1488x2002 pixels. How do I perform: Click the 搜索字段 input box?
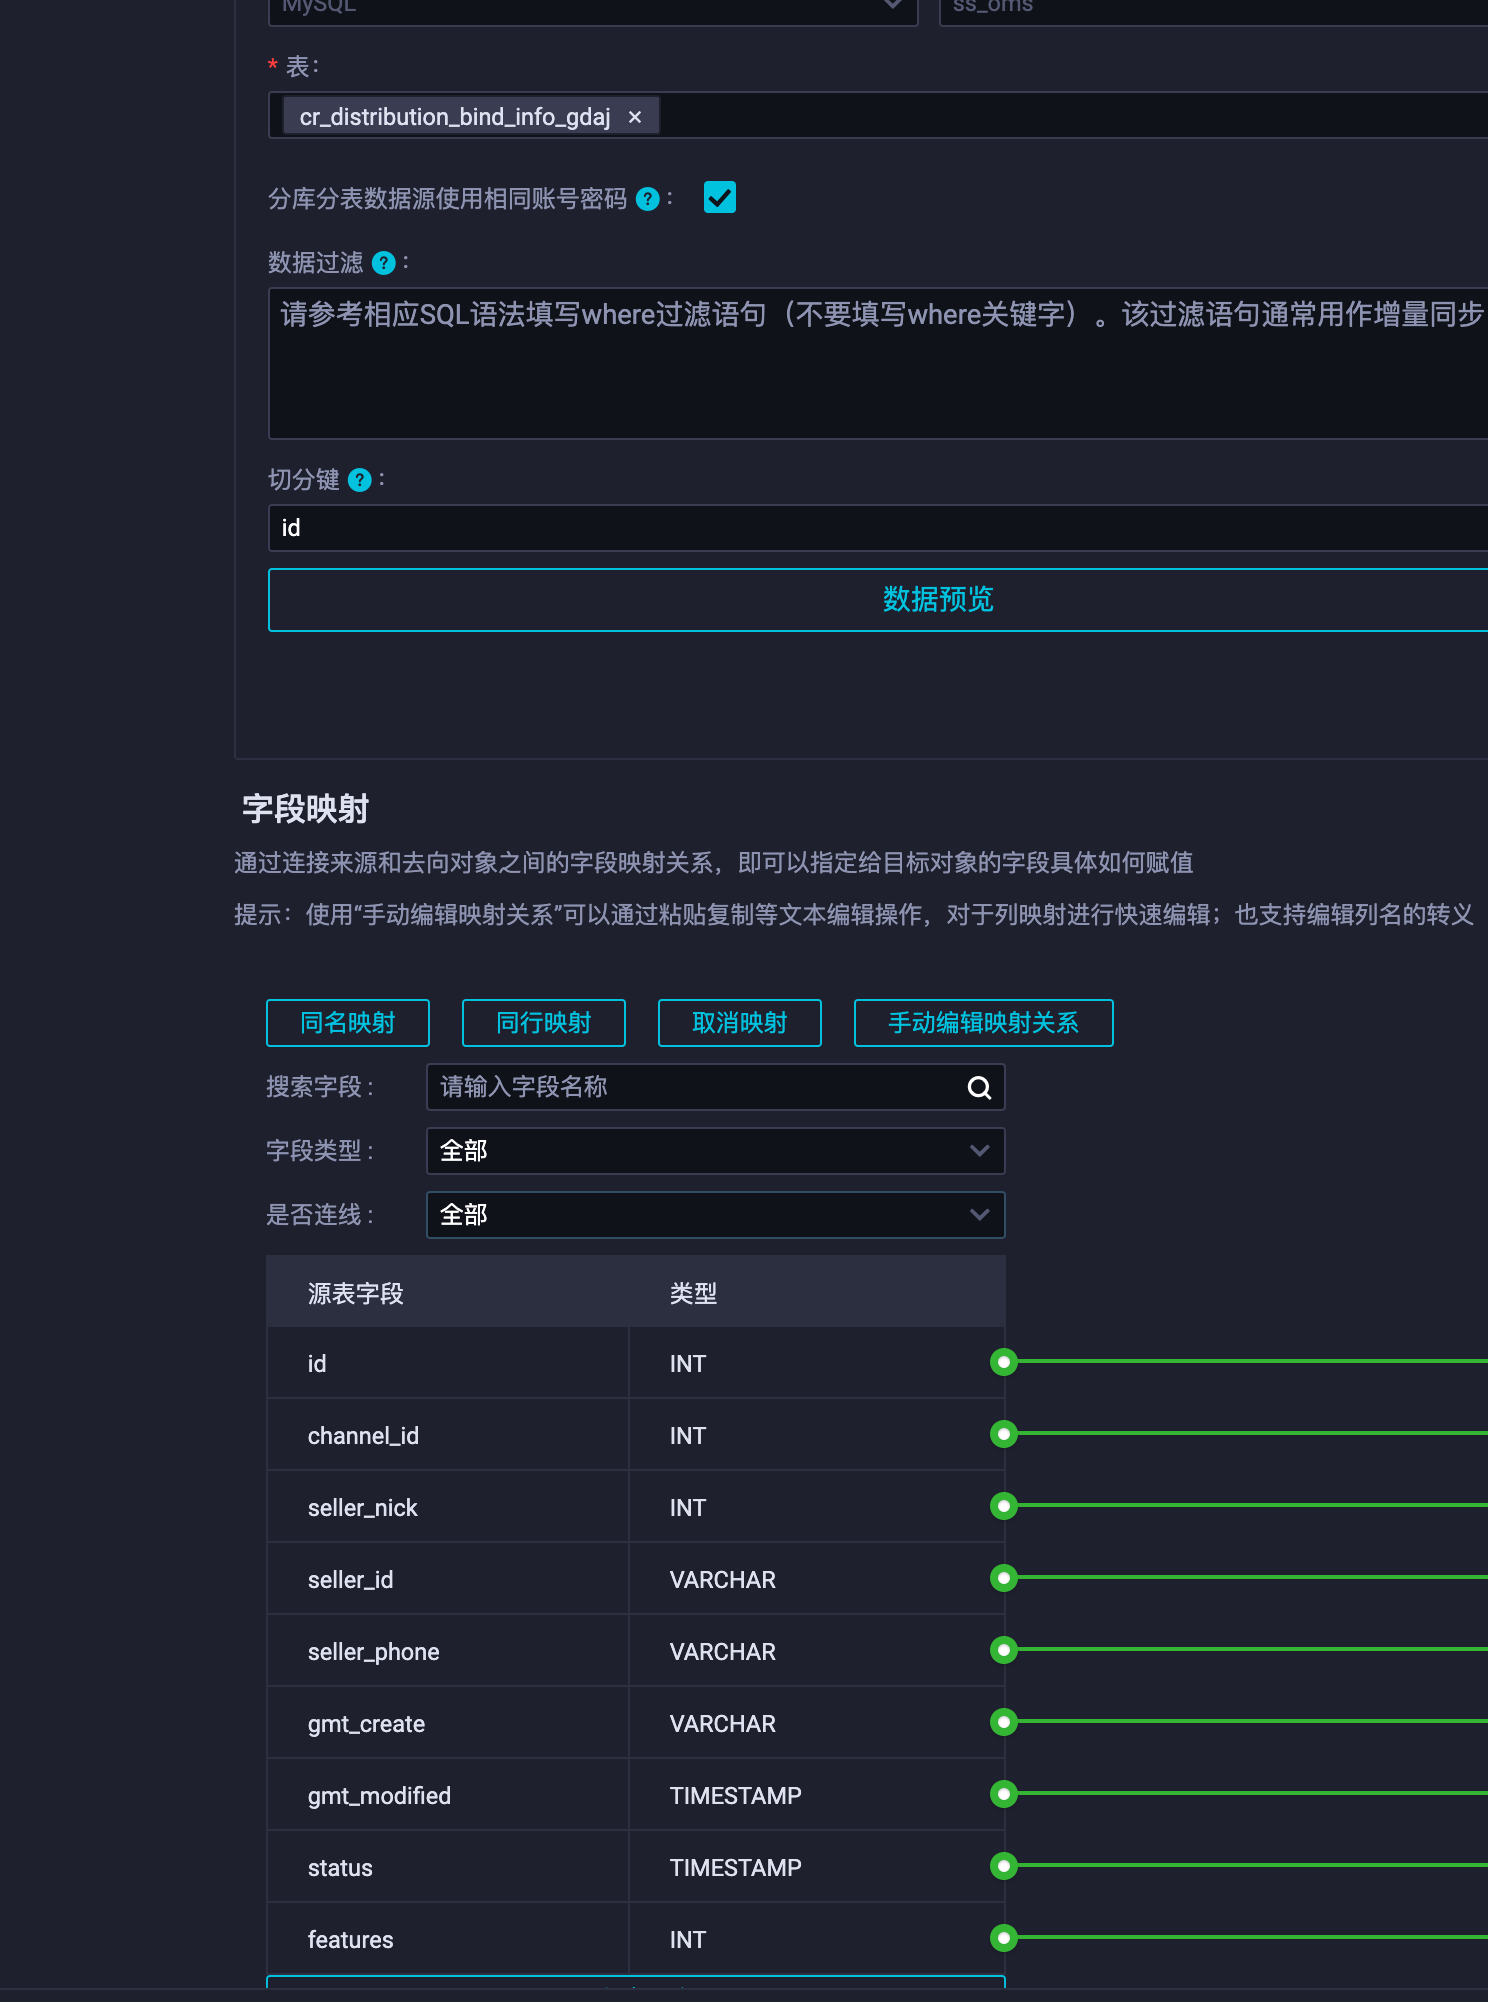tap(716, 1087)
